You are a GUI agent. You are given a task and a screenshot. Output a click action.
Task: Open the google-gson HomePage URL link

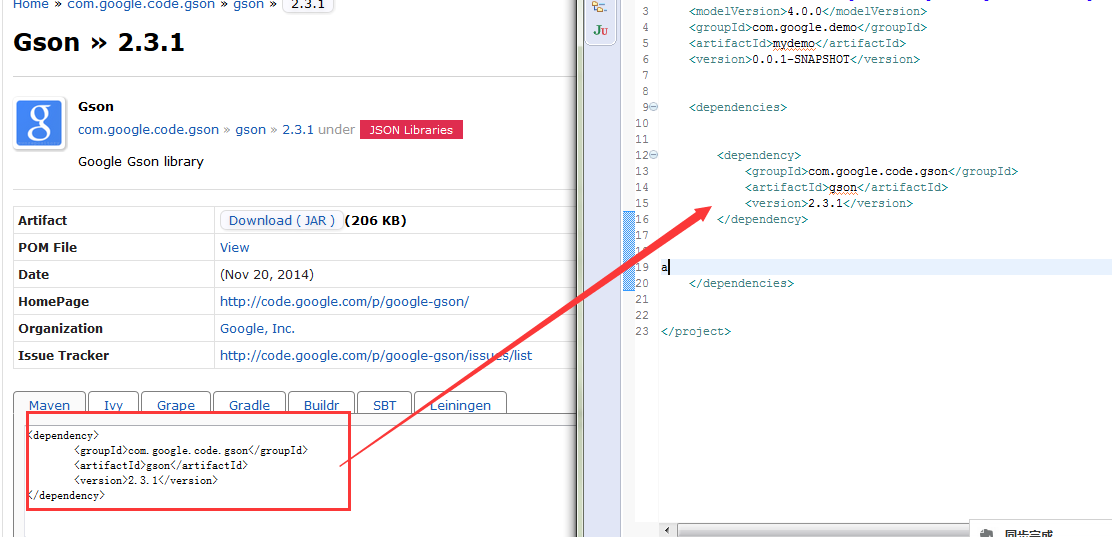point(345,301)
